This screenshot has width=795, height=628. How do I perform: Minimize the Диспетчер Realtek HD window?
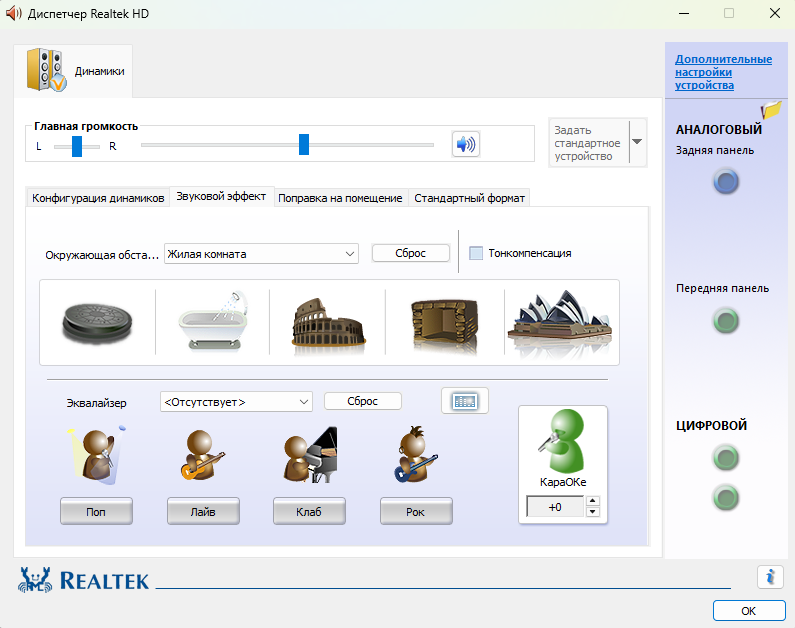(x=684, y=13)
